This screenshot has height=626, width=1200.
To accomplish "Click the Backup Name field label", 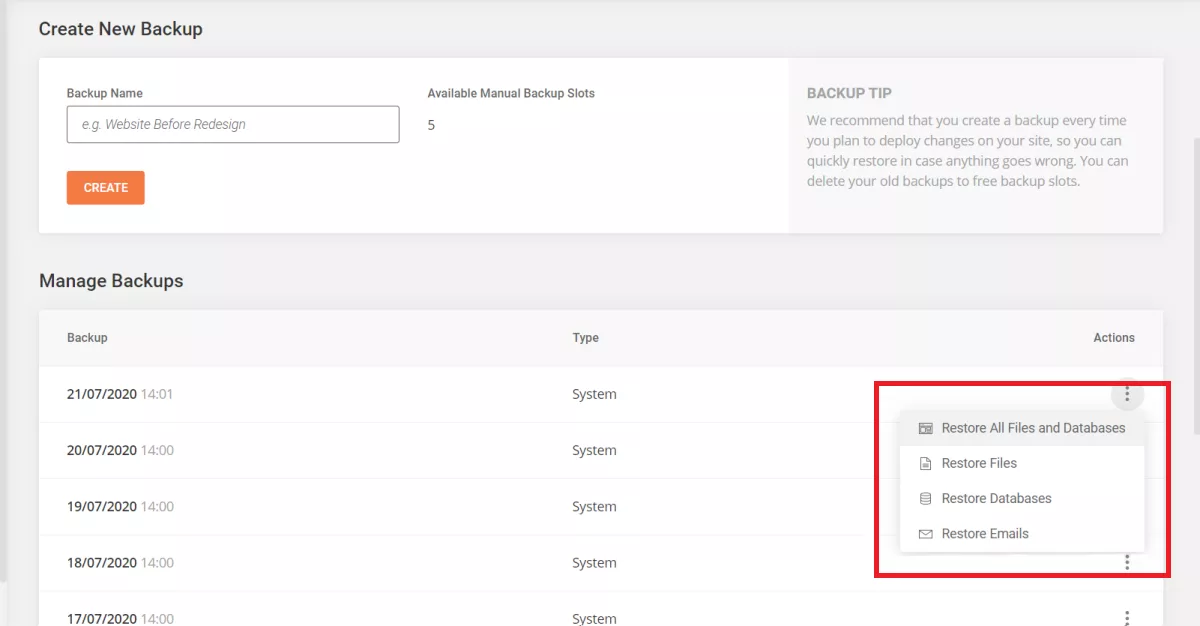I will coord(105,93).
